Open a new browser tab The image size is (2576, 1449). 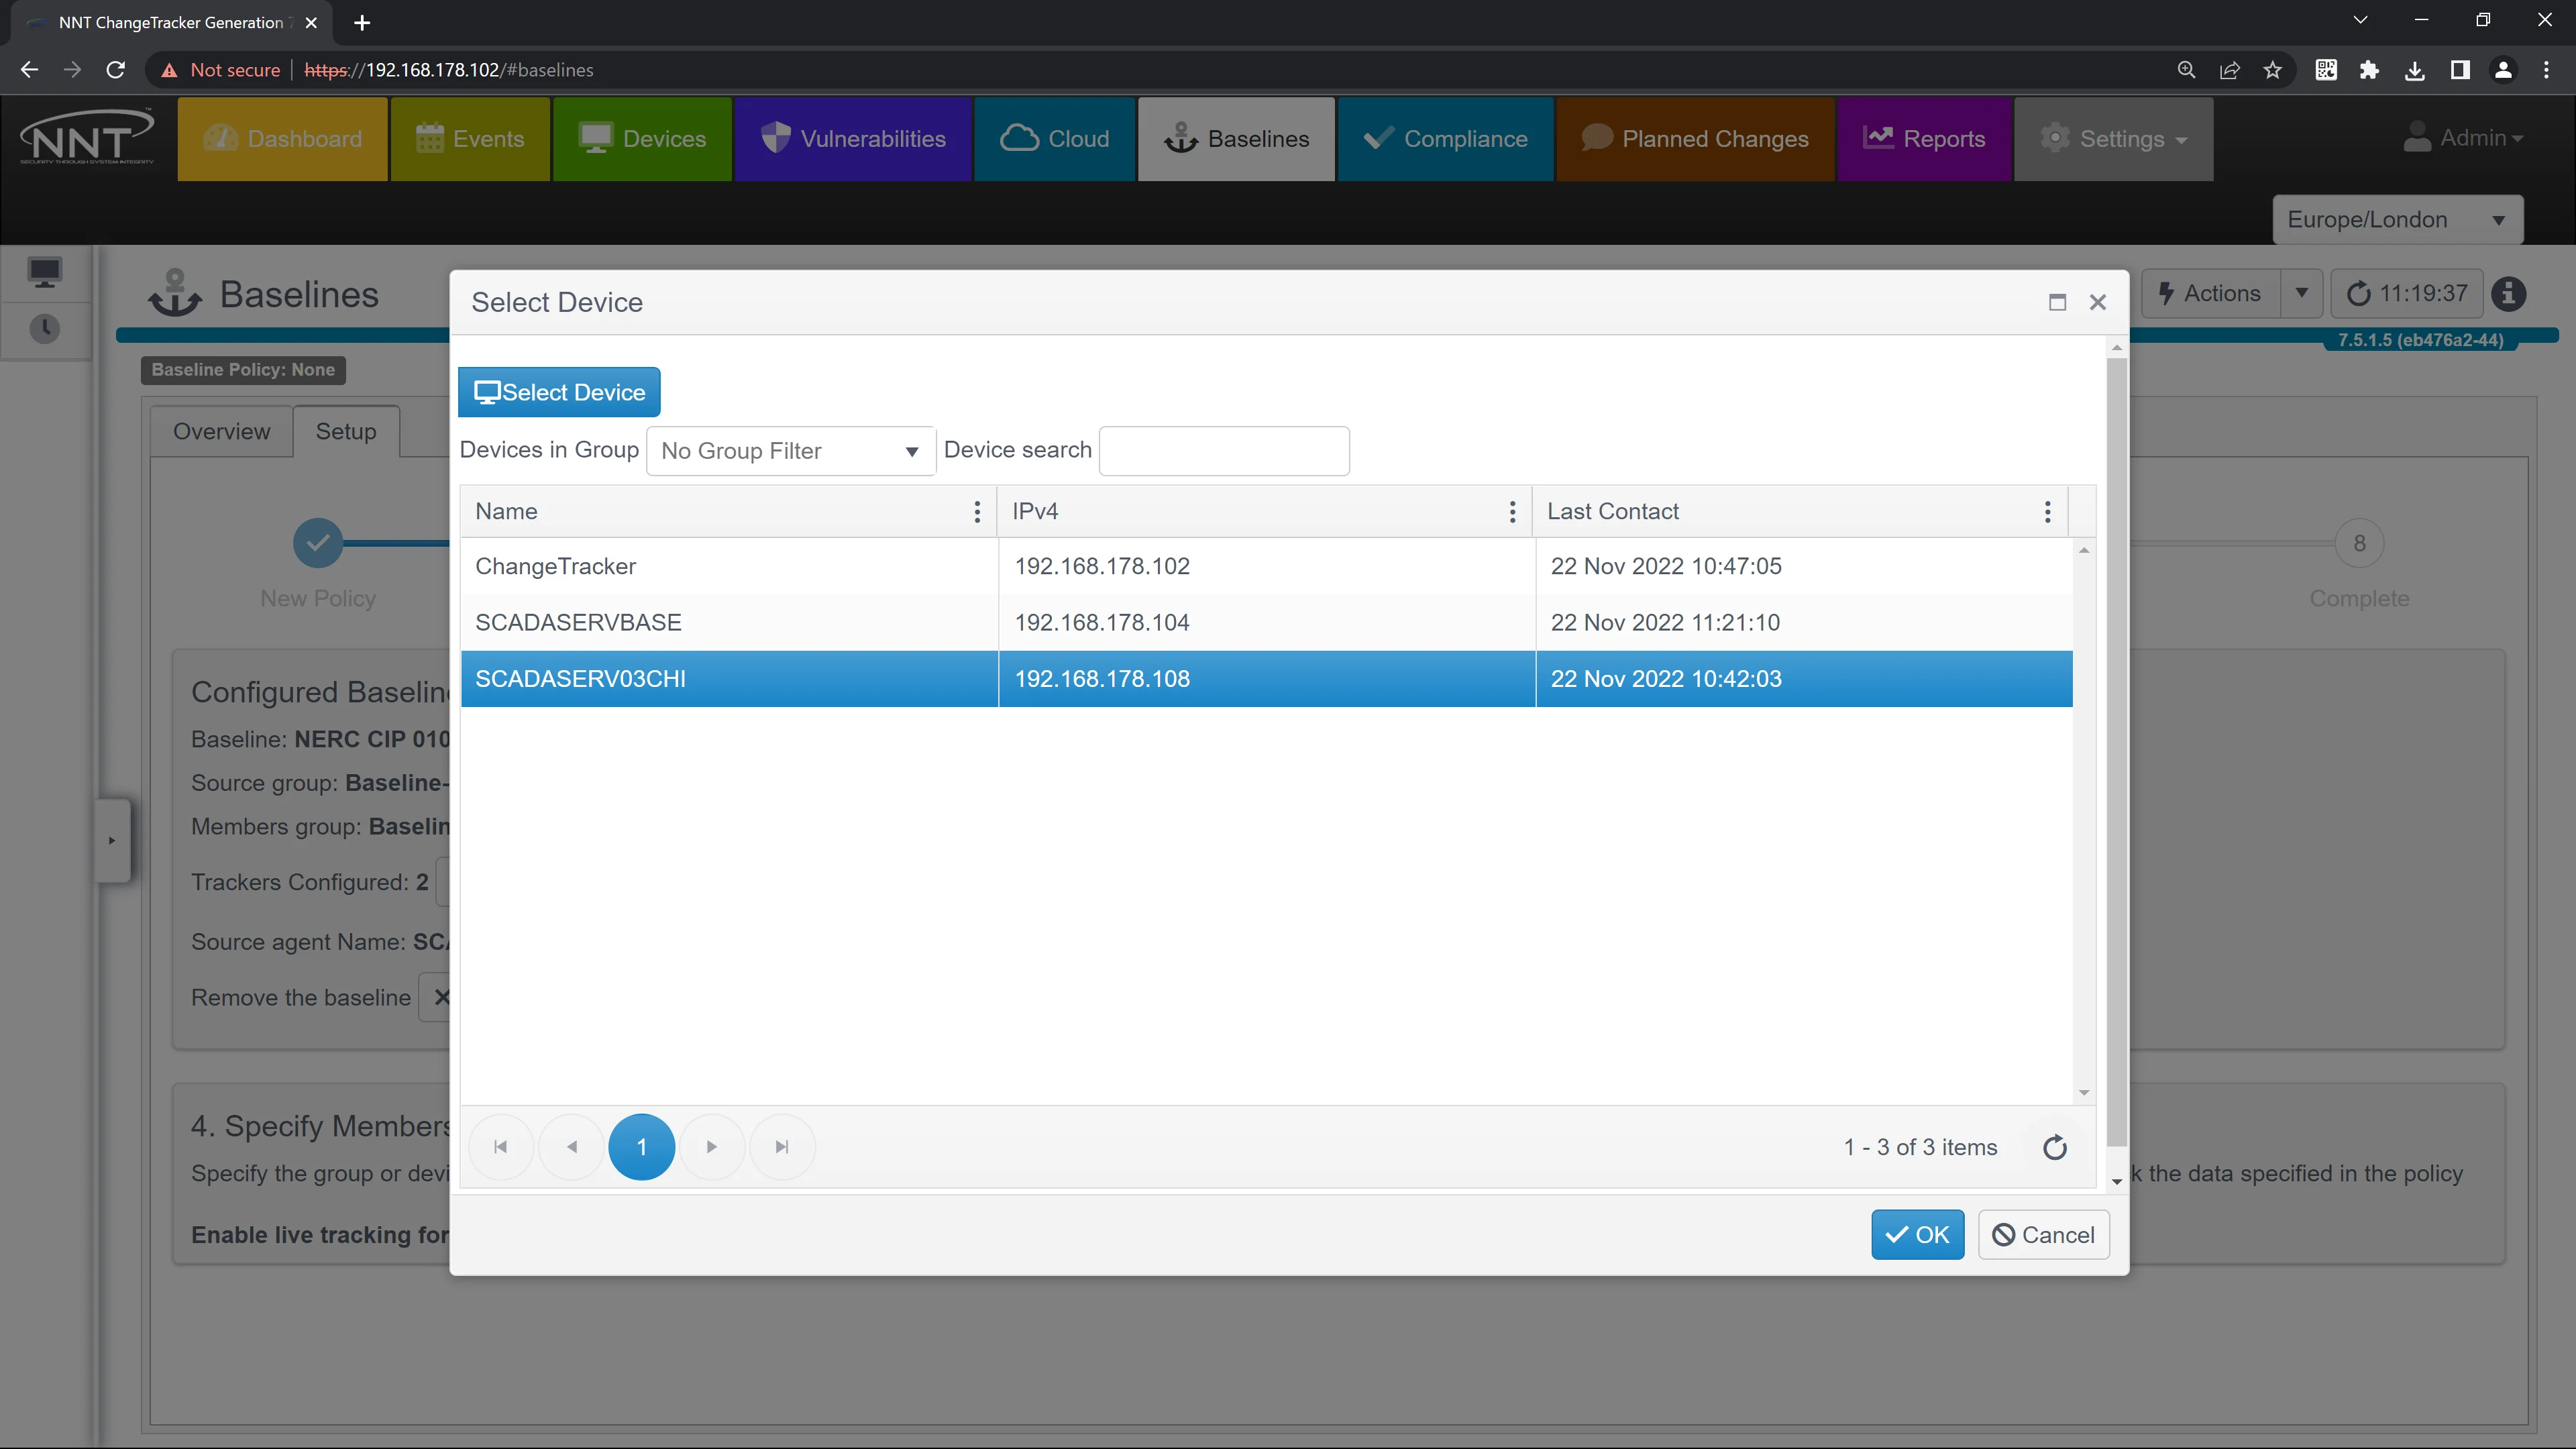click(362, 22)
